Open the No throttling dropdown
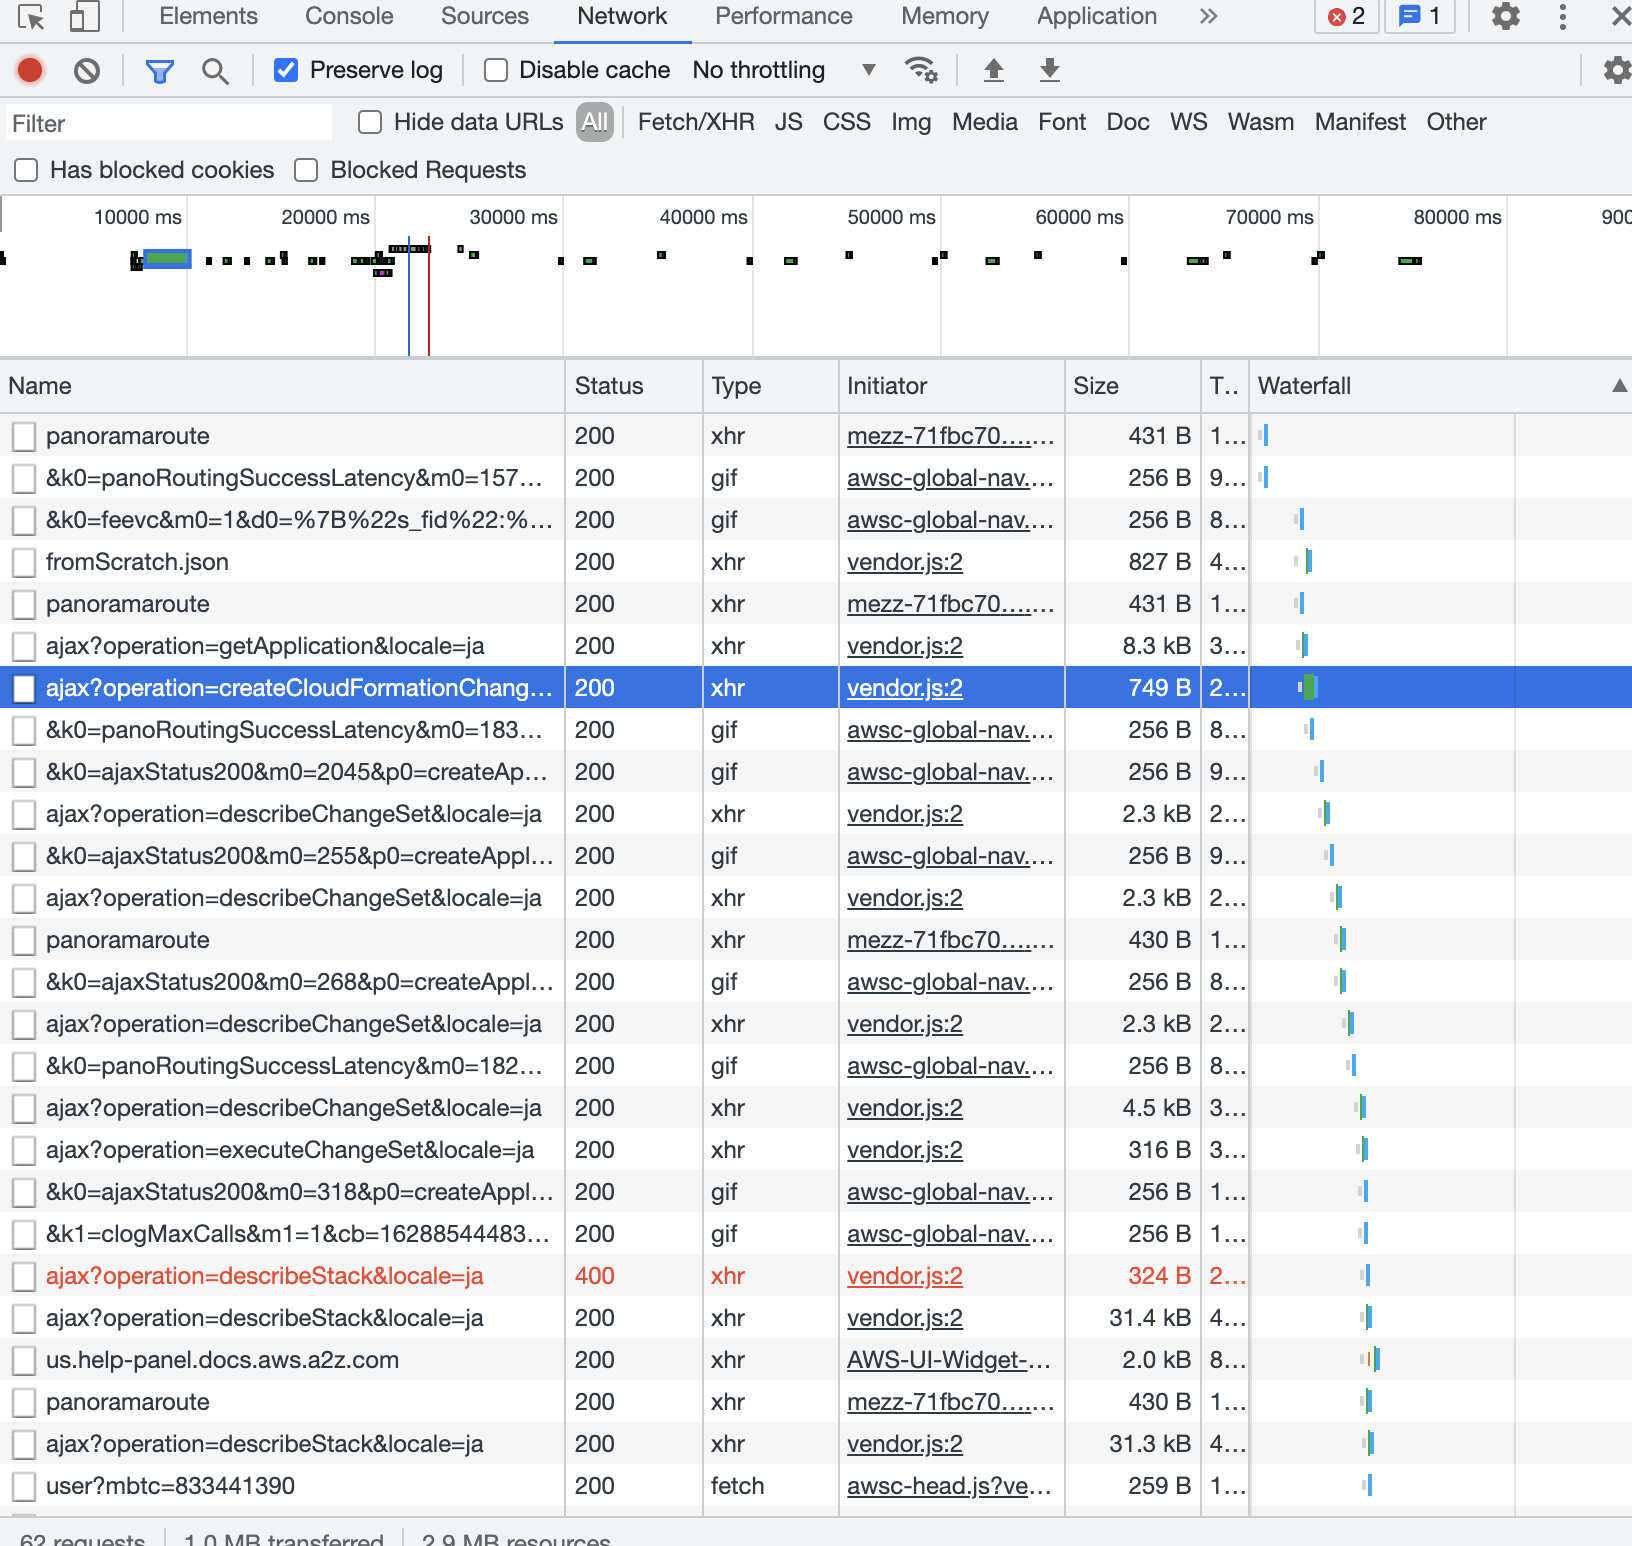The width and height of the screenshot is (1632, 1546). coord(785,70)
